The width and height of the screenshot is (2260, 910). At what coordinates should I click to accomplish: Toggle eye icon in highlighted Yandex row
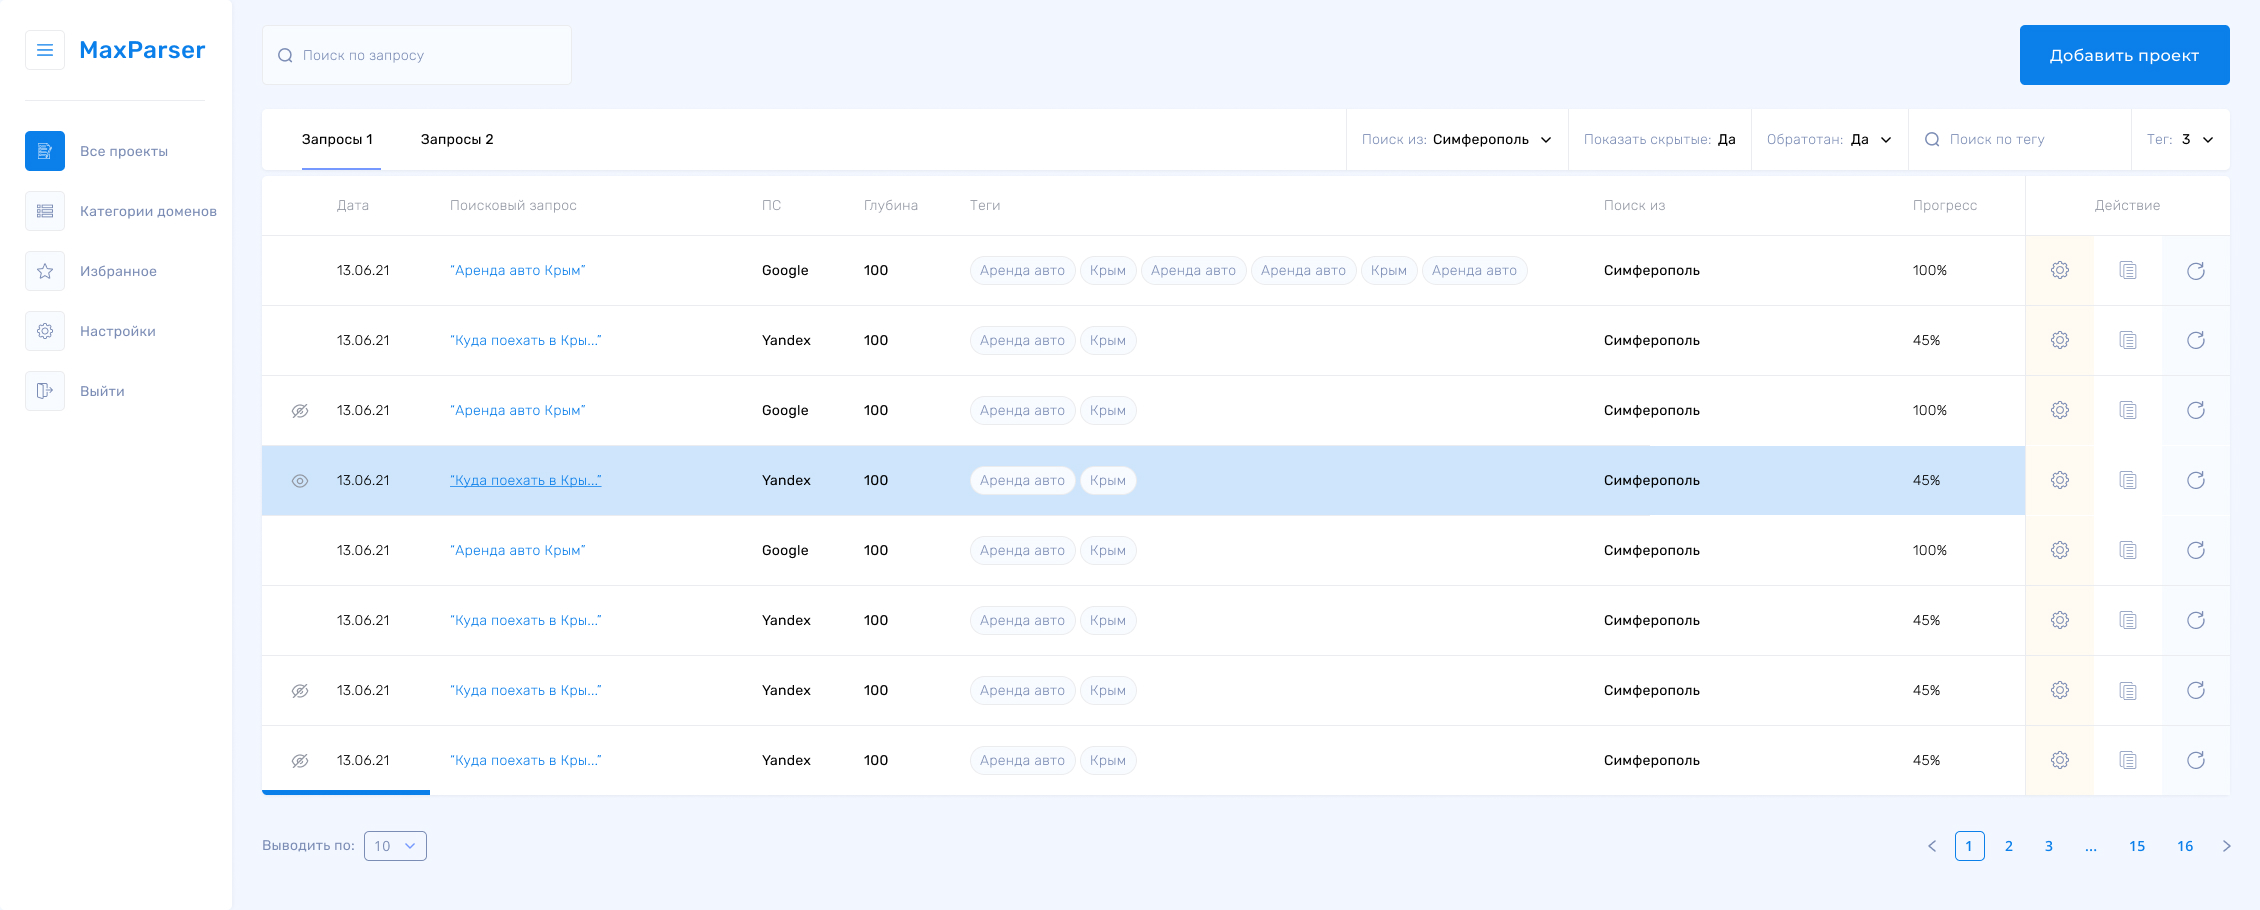[300, 481]
